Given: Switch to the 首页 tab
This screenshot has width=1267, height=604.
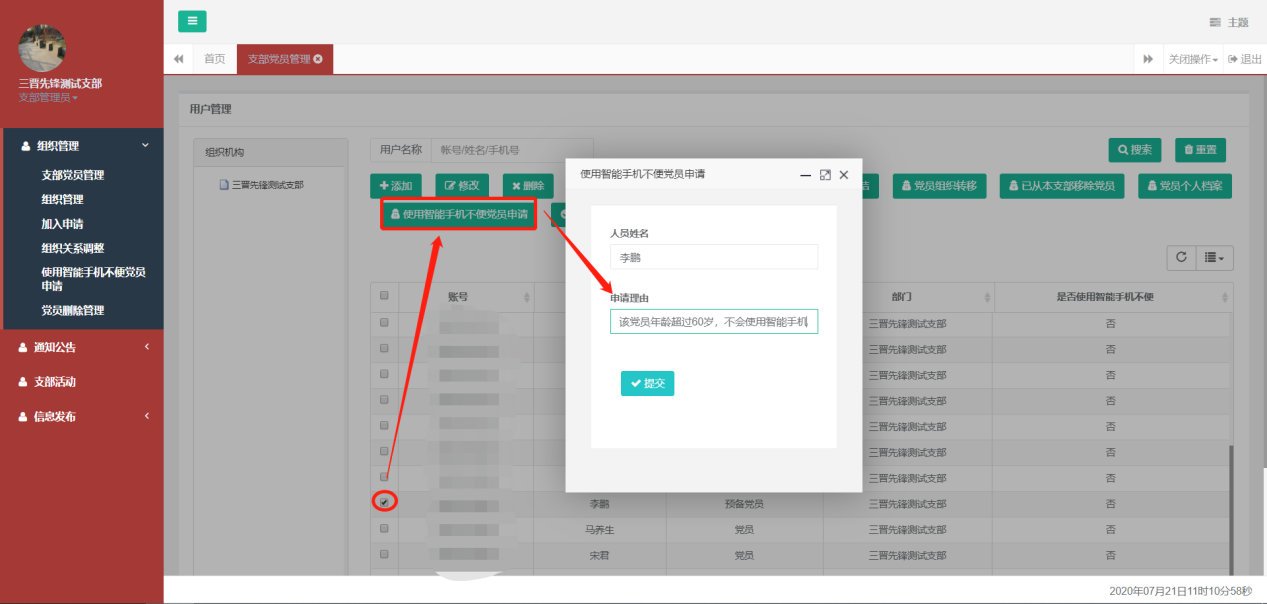Looking at the screenshot, I should click(x=214, y=59).
